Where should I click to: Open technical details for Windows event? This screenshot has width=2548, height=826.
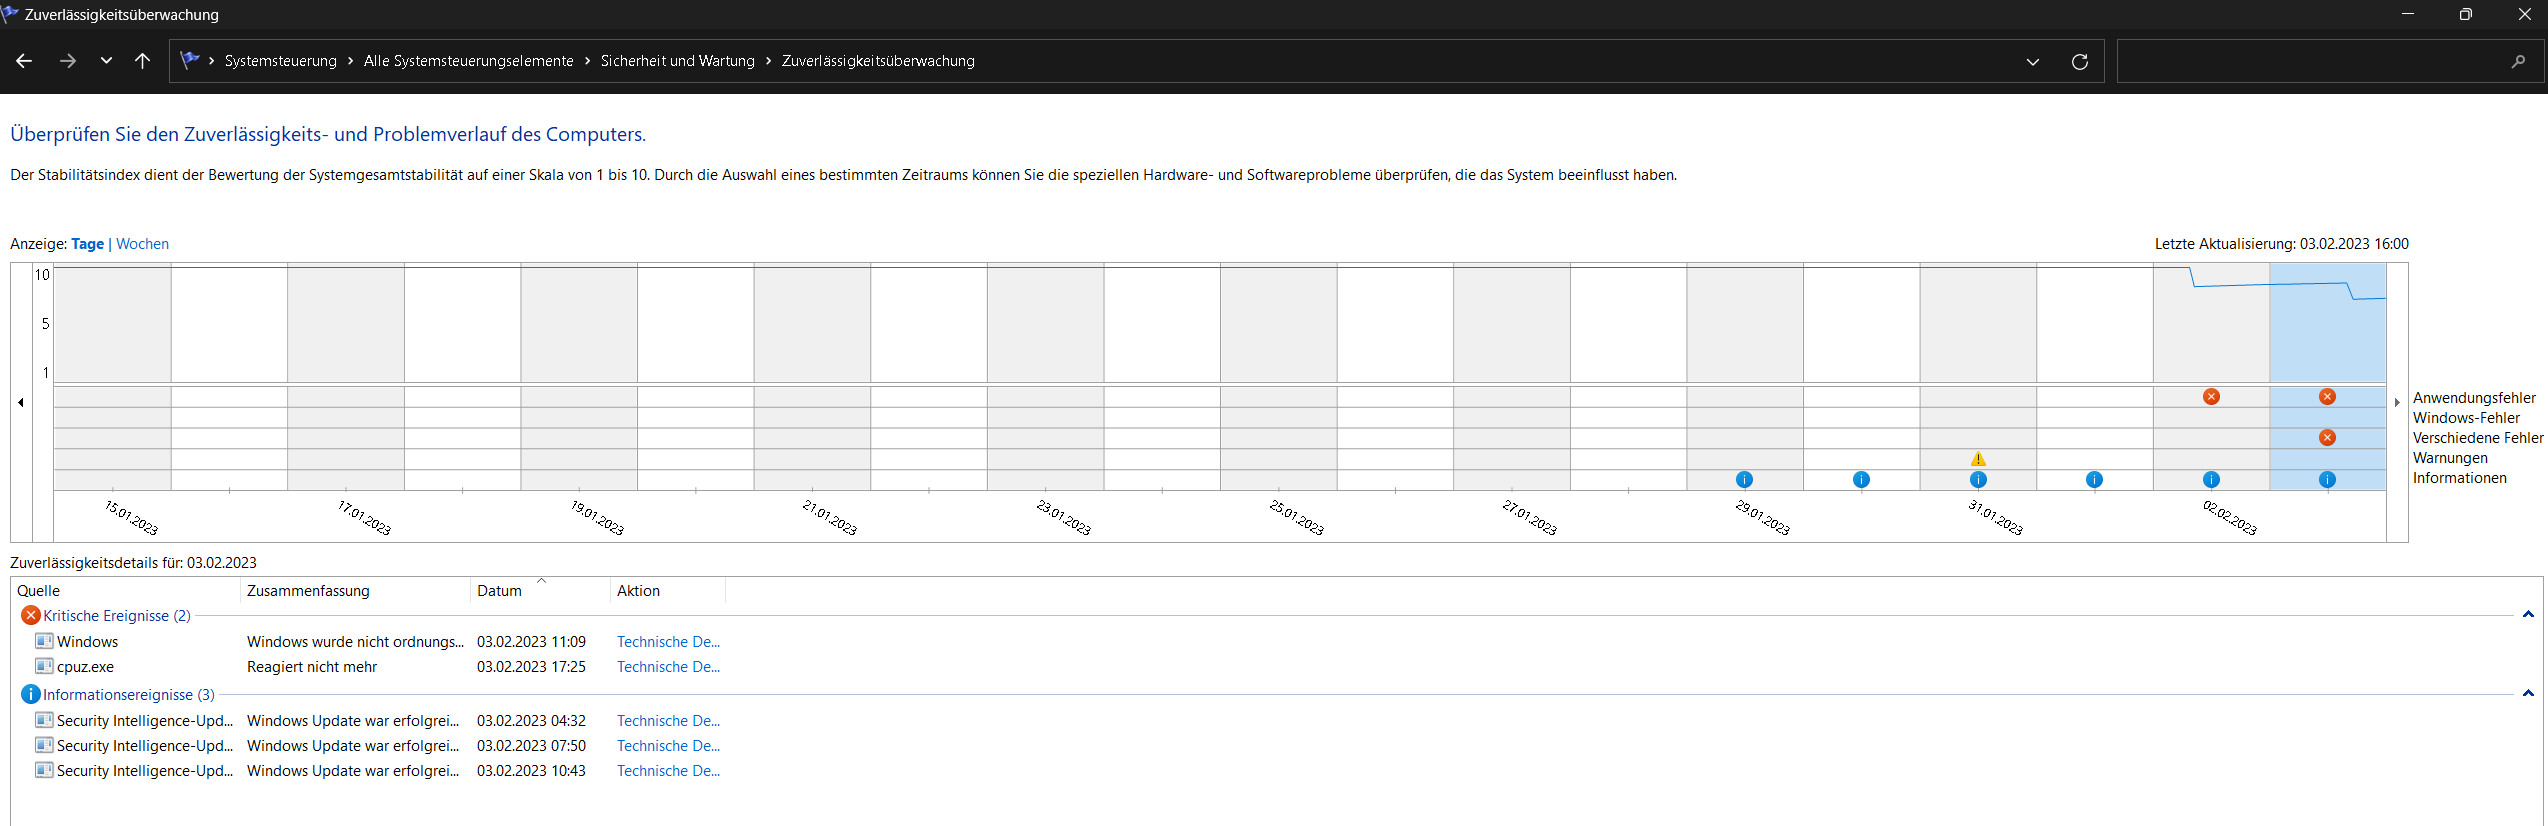668,642
